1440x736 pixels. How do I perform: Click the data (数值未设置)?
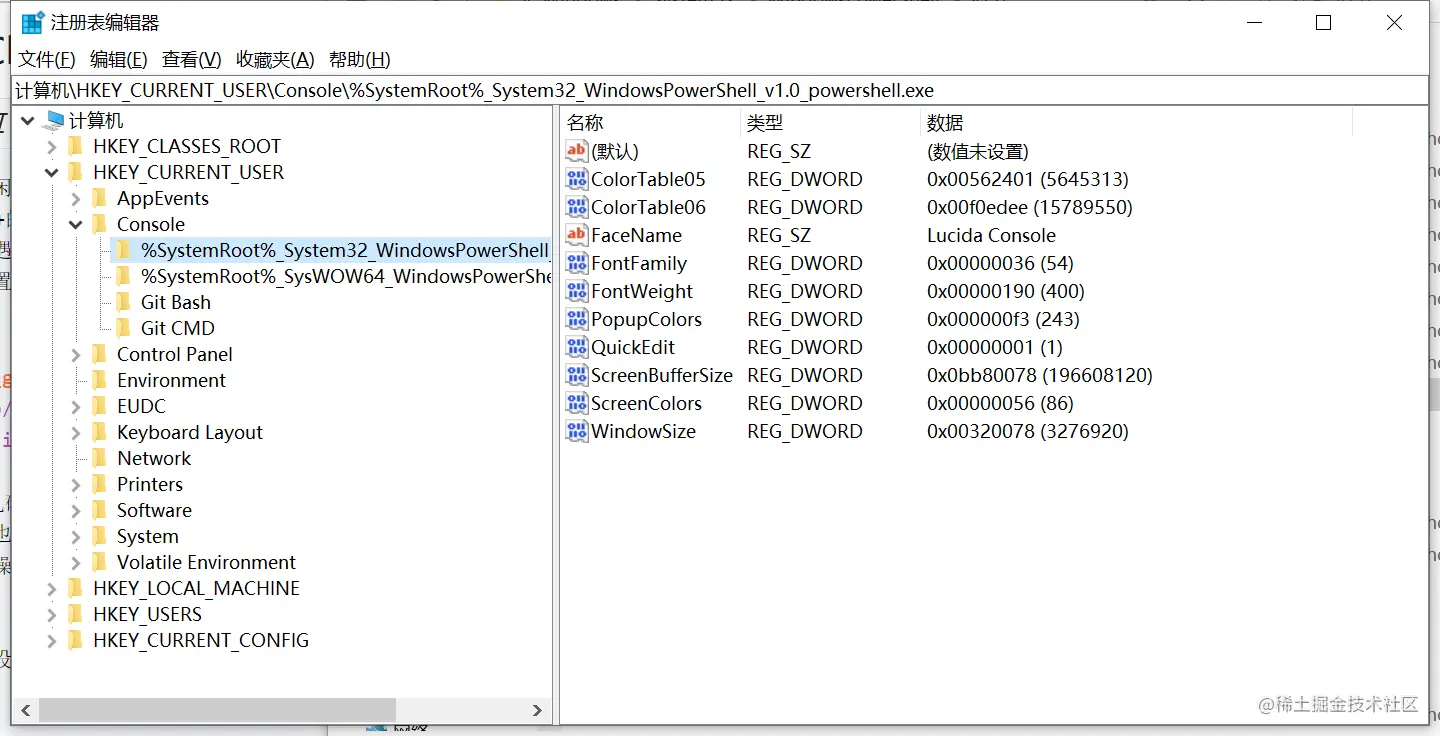tap(977, 151)
